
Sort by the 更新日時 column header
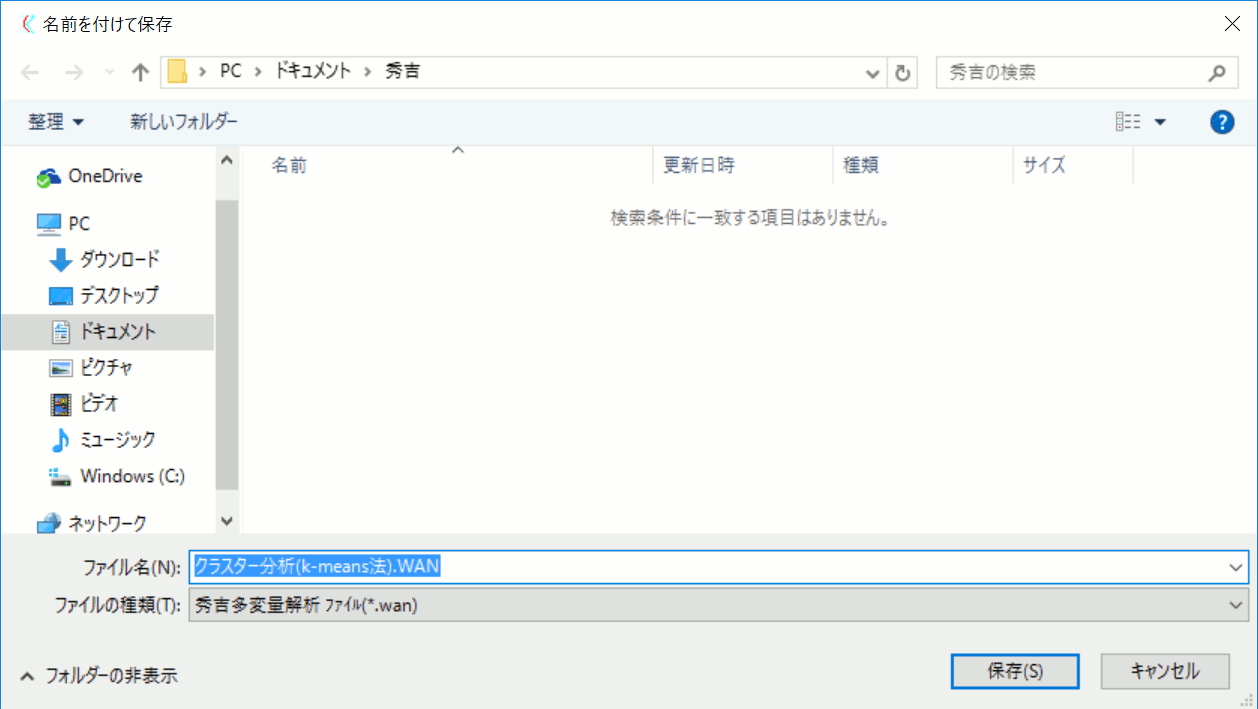(699, 166)
